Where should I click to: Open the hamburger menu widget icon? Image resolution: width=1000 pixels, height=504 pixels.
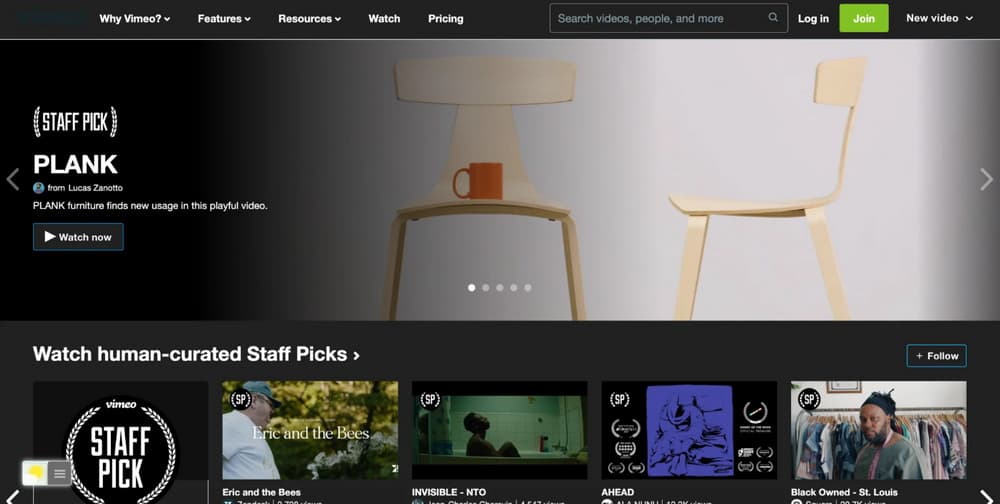[x=60, y=473]
